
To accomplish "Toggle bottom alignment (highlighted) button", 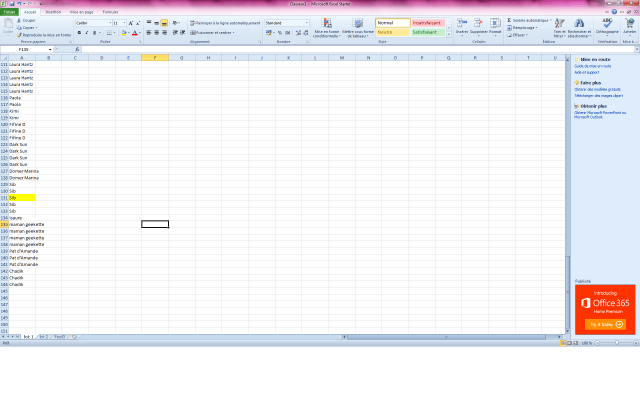I will (164, 23).
